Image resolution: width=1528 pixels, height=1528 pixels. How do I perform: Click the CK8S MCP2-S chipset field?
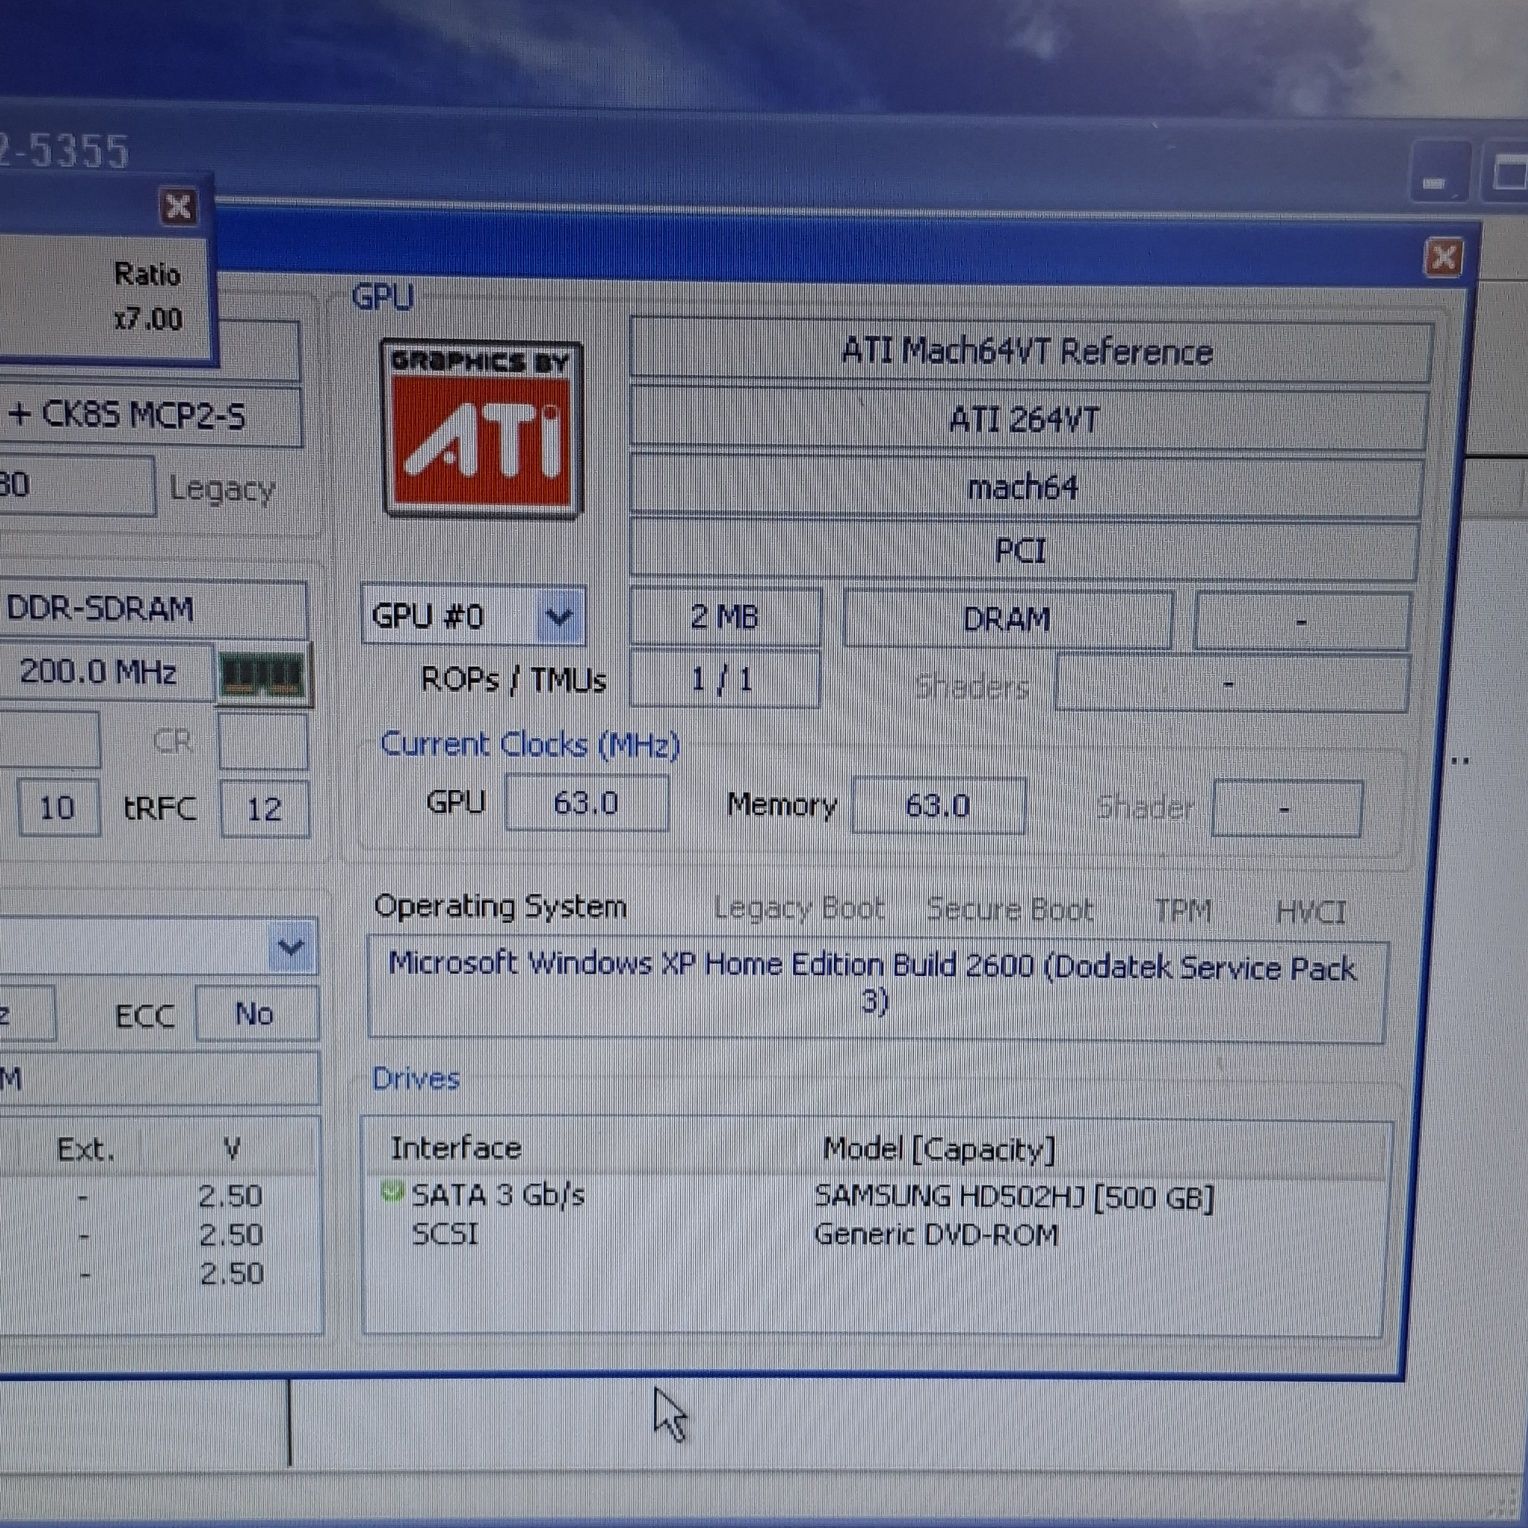pyautogui.click(x=150, y=415)
